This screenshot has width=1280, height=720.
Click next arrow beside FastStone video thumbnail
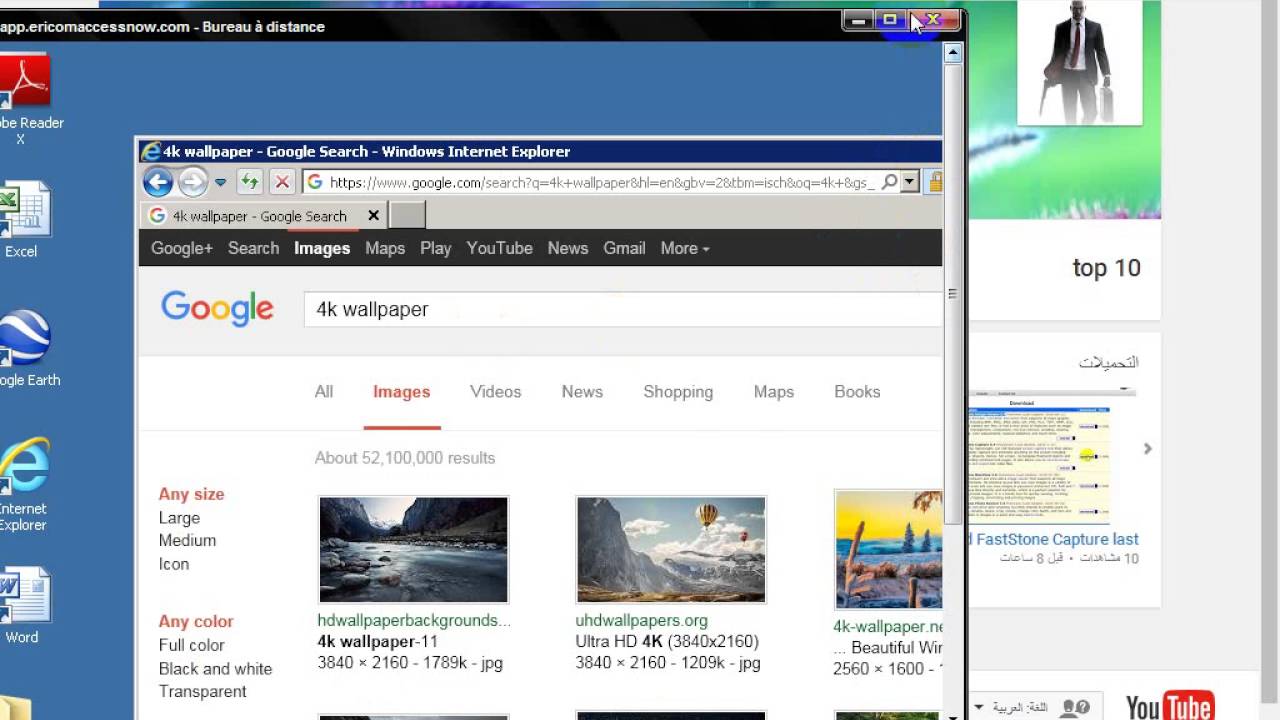pyautogui.click(x=1147, y=449)
